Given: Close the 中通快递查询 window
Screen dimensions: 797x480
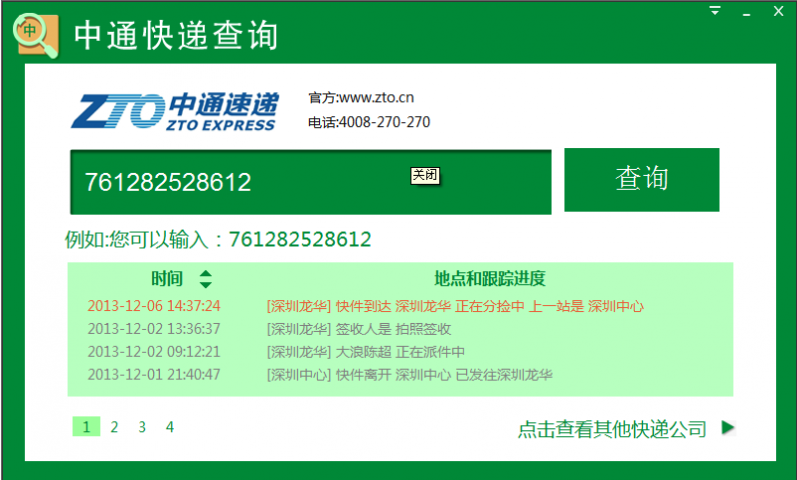Looking at the screenshot, I should click(x=778, y=11).
